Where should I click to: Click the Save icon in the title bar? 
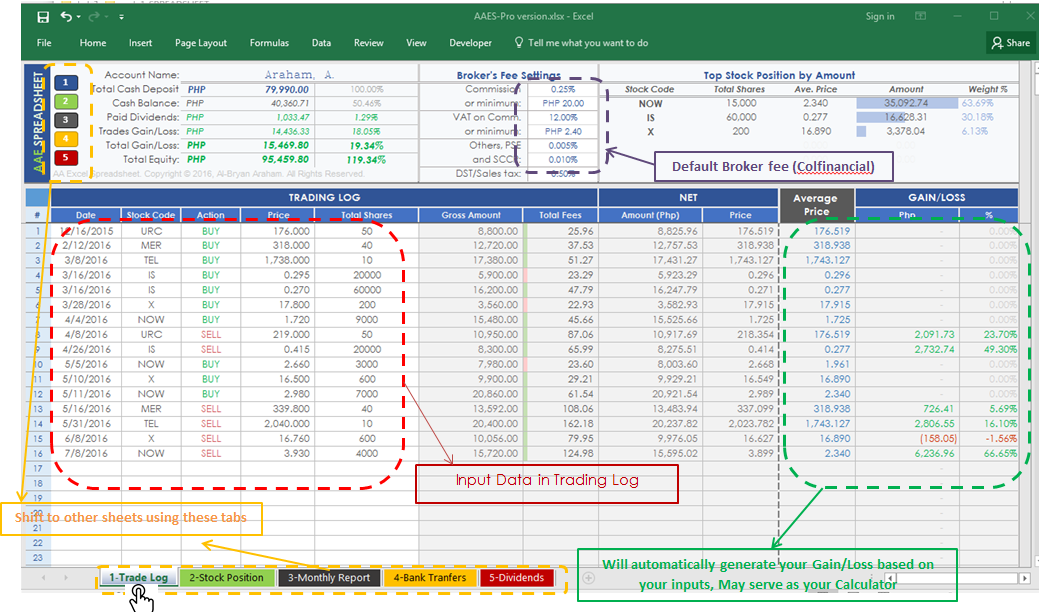click(43, 17)
